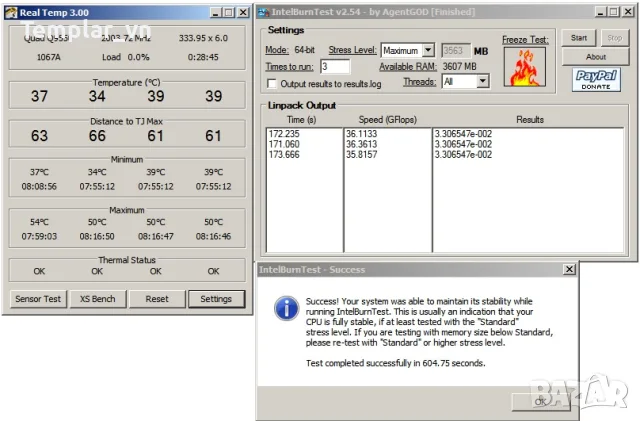
Task: Click the second core temperature 34
Action: [x=97, y=96]
